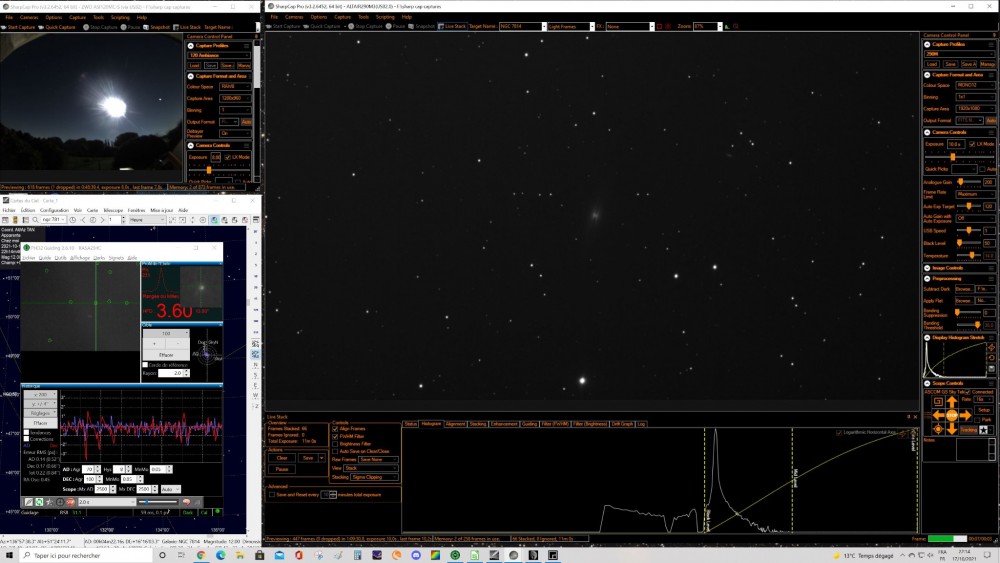This screenshot has width=1000, height=563.
Task: Click histogram stretch reset icon
Action: pos(991,358)
